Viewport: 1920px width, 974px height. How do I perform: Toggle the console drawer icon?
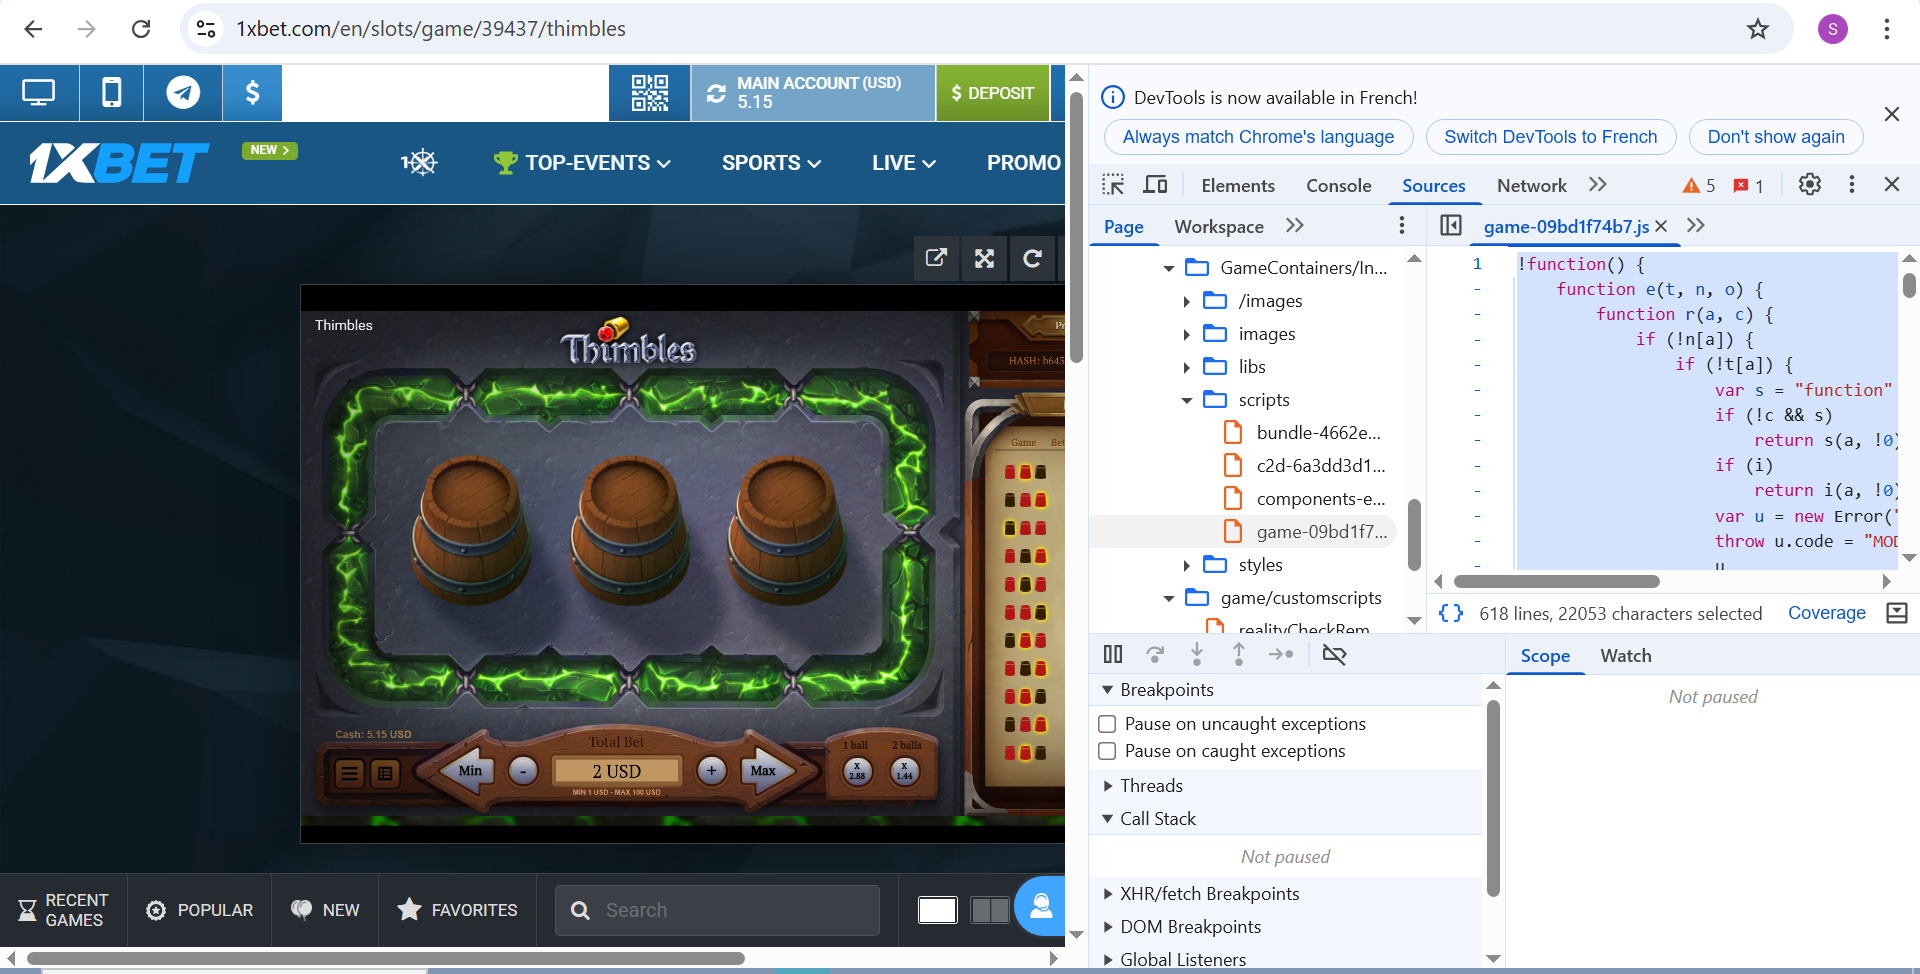[1897, 613]
